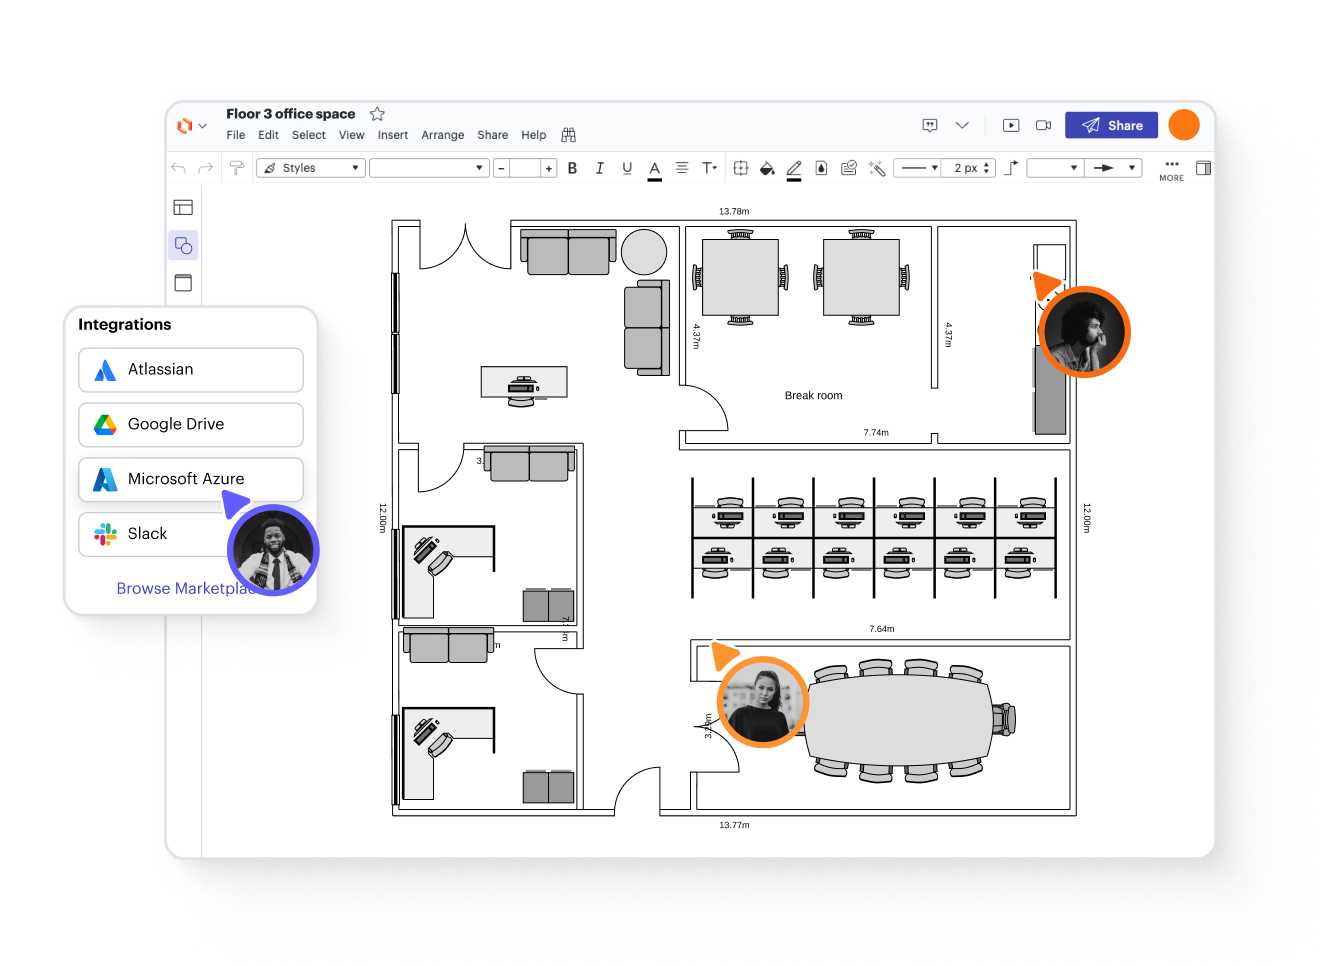Open the Insert menu
Viewport: 1322px width, 966px height.
click(x=392, y=135)
